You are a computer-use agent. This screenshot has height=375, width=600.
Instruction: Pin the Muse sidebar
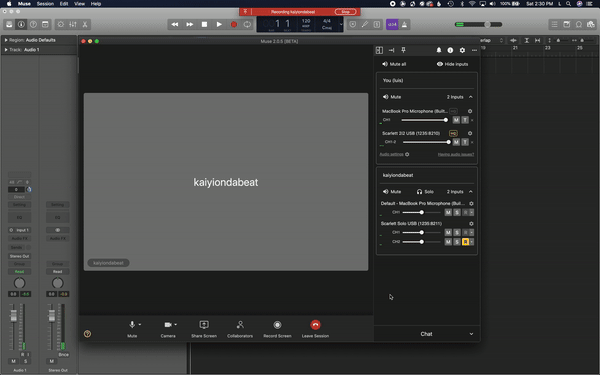pyautogui.click(x=403, y=50)
